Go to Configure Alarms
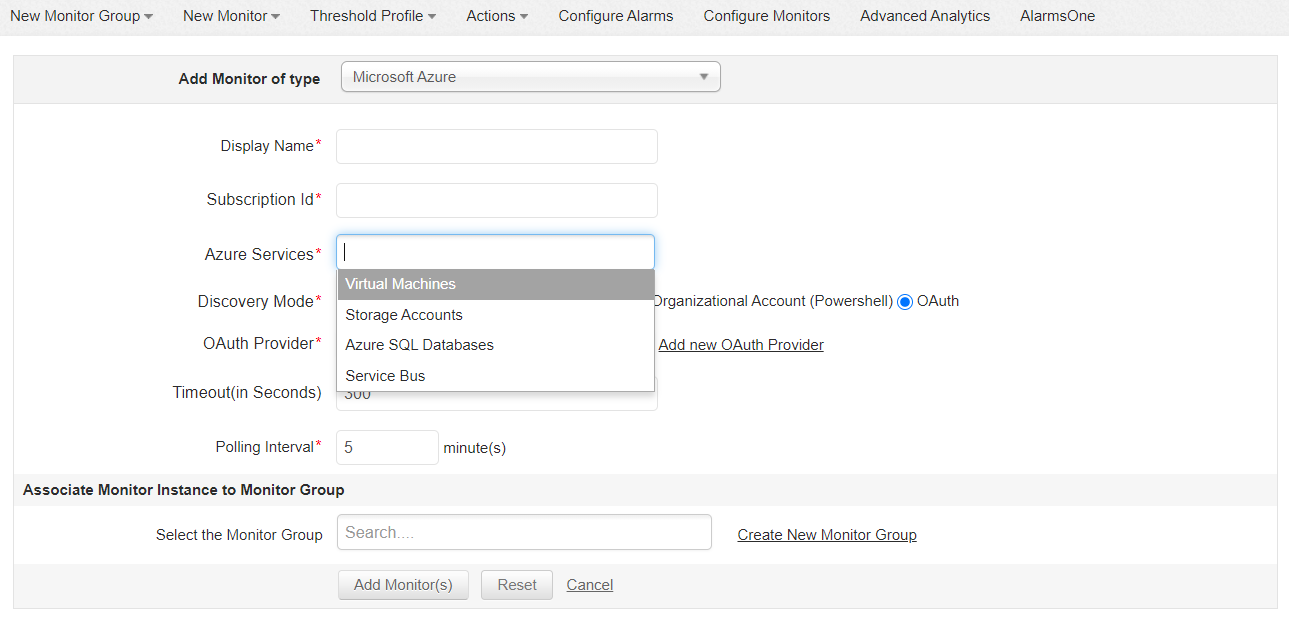Viewport: 1289px width, 626px height. [x=616, y=16]
